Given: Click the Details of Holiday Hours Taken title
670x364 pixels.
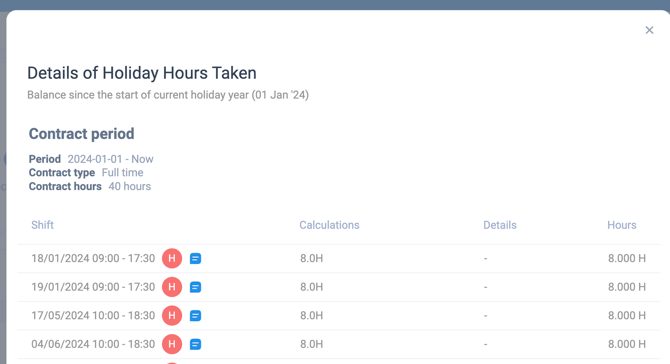Looking at the screenshot, I should click(142, 73).
